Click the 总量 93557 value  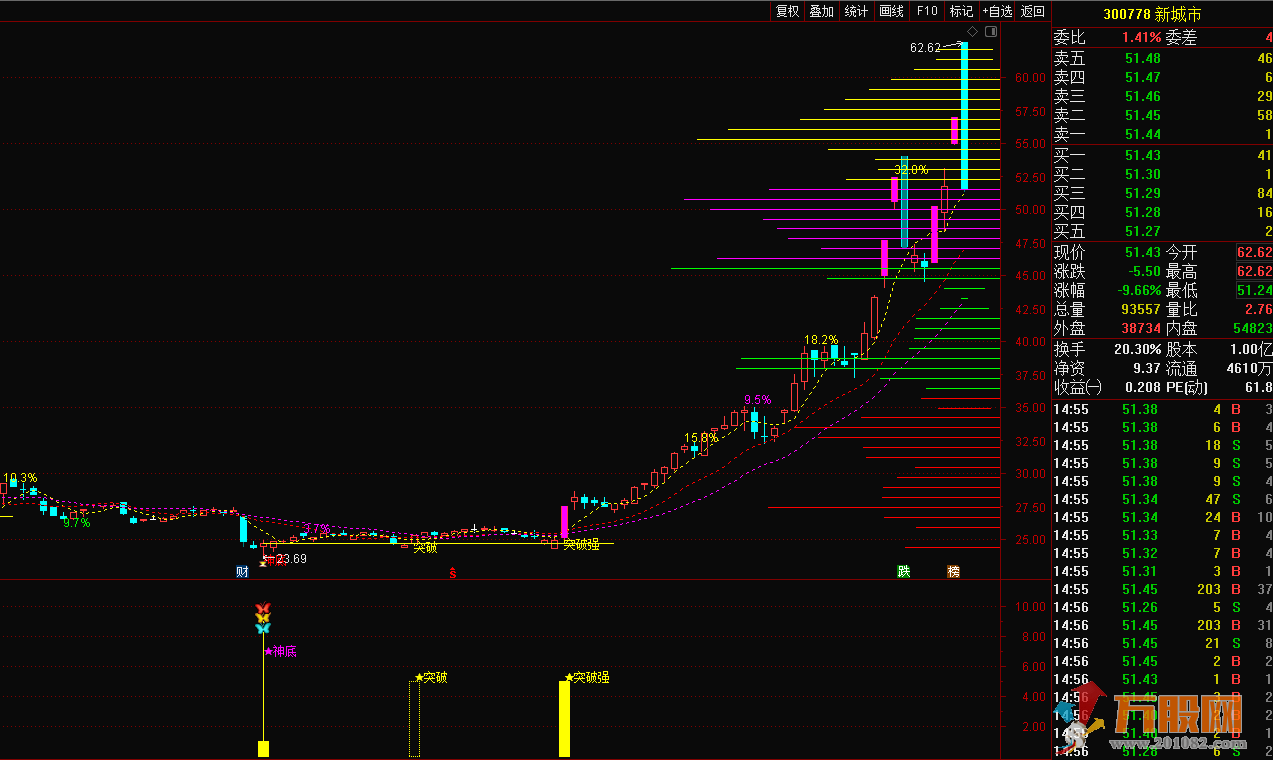tap(1141, 310)
